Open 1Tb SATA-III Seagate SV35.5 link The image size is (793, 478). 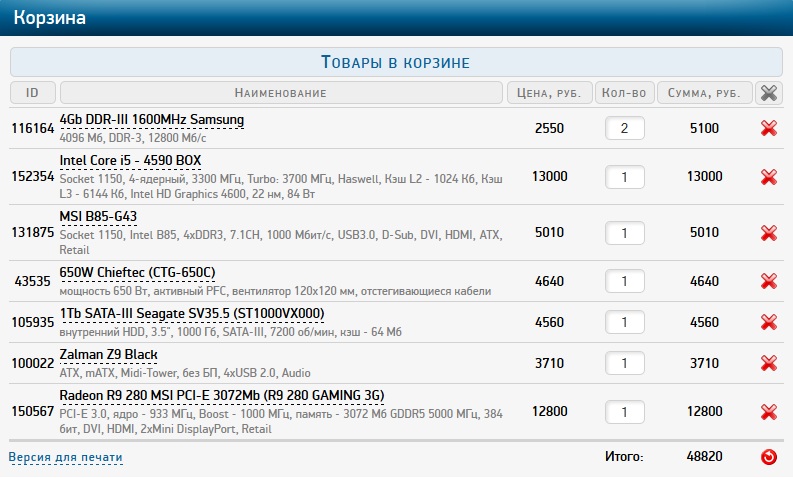point(192,314)
